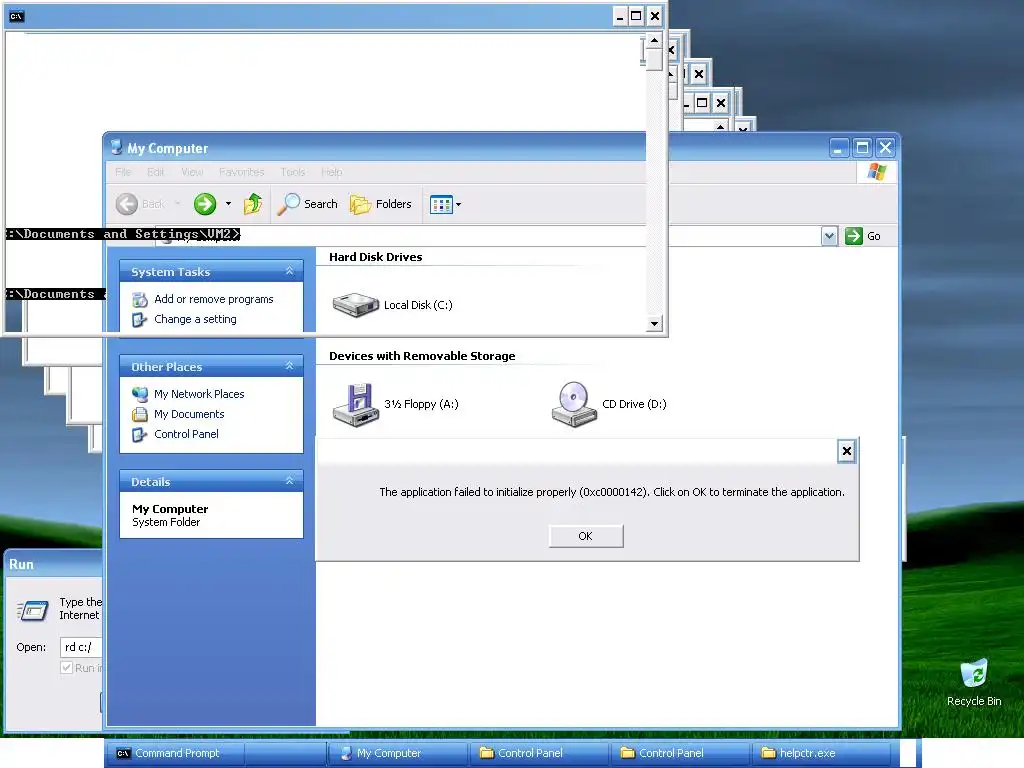Click the Command Prompt scroll down arrow
This screenshot has height=768, width=1024.
point(654,323)
